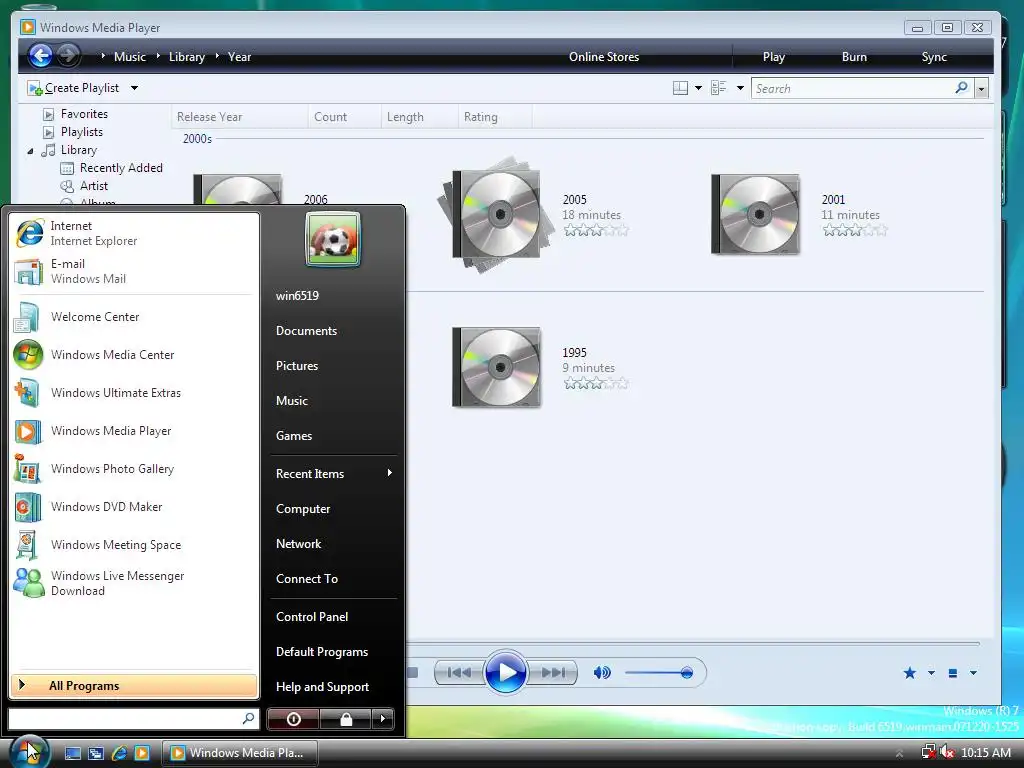This screenshot has width=1024, height=768.
Task: Launch Windows DVD Maker
Action: pyautogui.click(x=134, y=507)
